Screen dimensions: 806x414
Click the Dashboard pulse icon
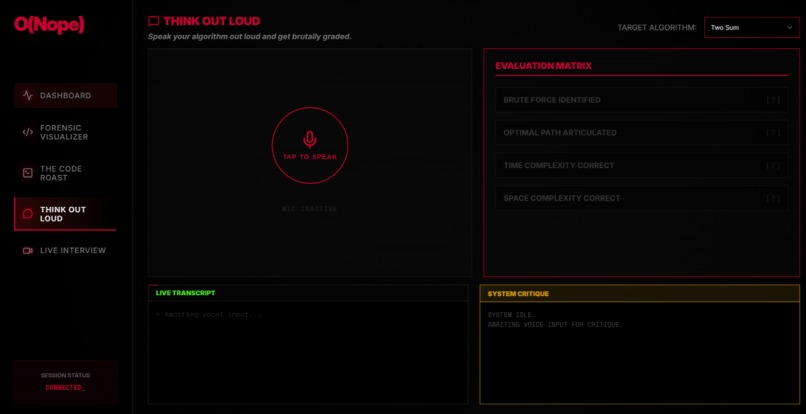pyautogui.click(x=28, y=96)
